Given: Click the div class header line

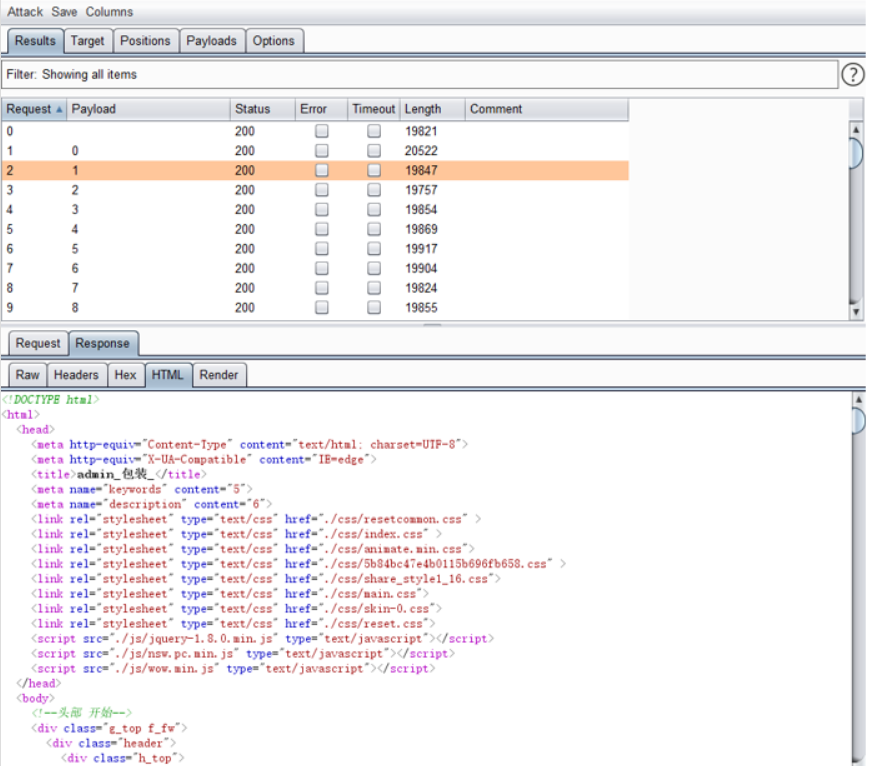Looking at the screenshot, I should (111, 743).
